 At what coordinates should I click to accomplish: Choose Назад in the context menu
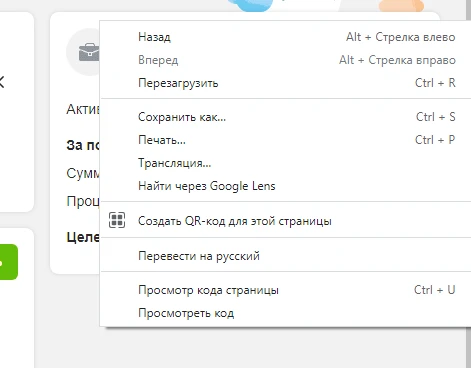(286, 37)
